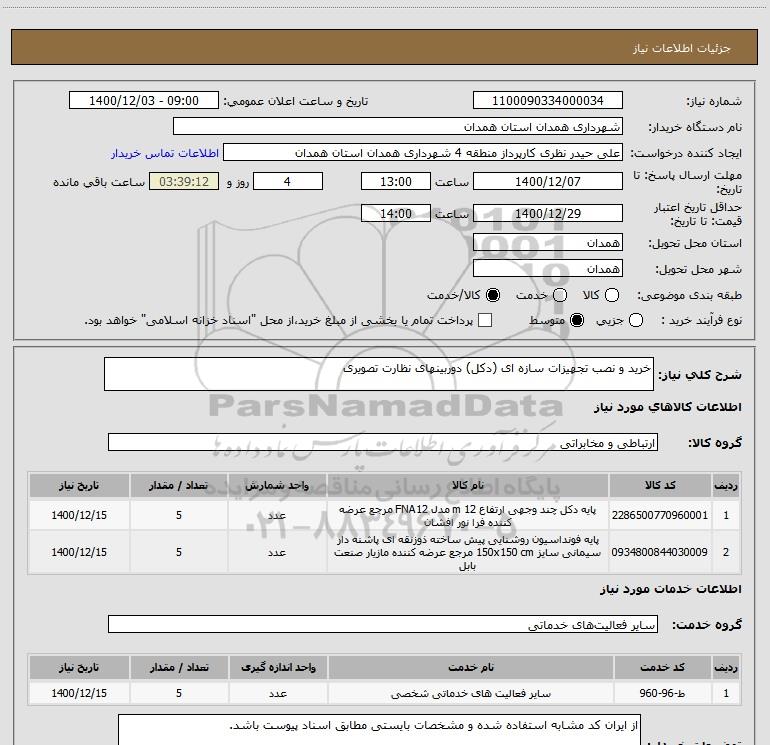Click service name سایر فعالیت های خدماتی شخصی

click(470, 693)
